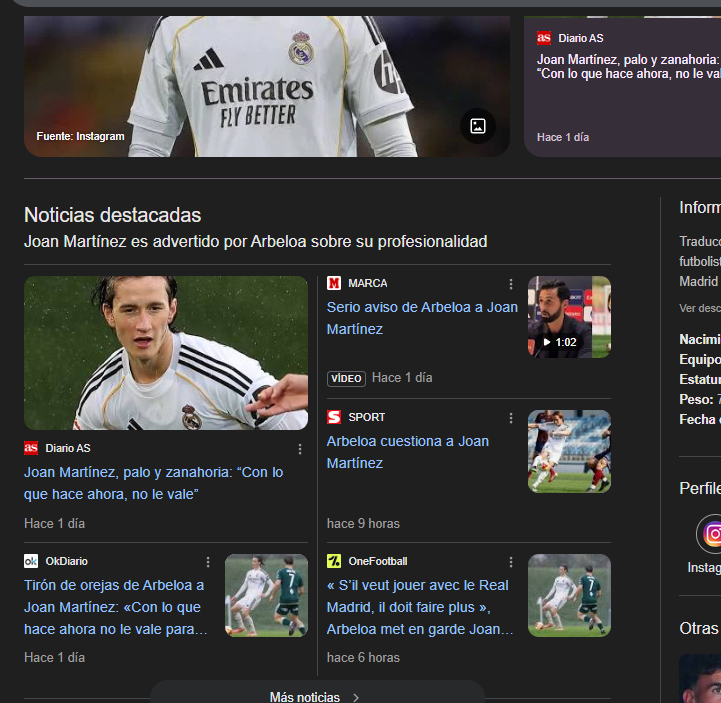721x703 pixels.
Task: Open the three-dot menu for SPORT article
Action: (511, 418)
